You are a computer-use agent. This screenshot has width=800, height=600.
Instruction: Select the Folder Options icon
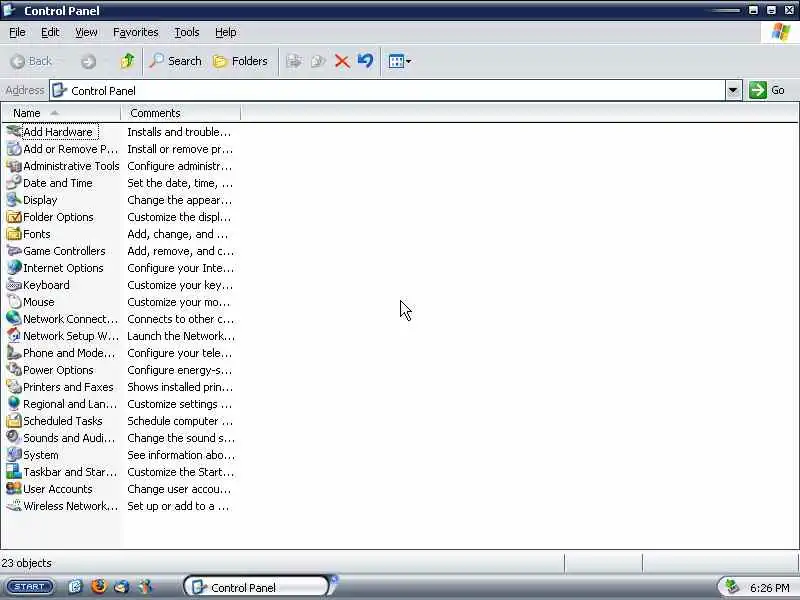pyautogui.click(x=14, y=217)
